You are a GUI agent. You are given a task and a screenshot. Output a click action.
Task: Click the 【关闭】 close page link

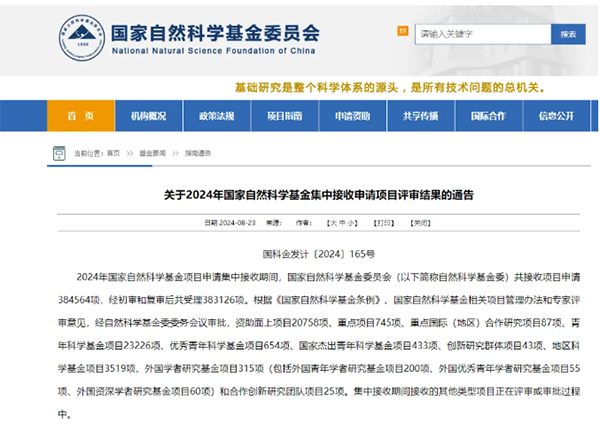click(x=420, y=223)
